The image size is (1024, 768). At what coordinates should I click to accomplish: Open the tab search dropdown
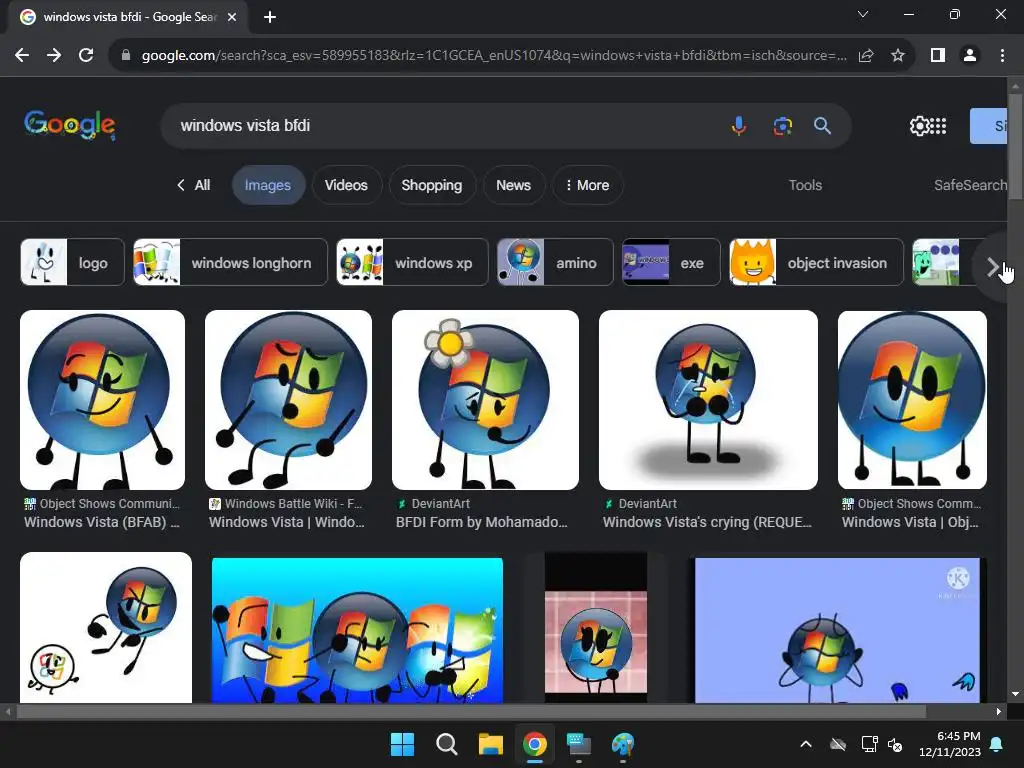pos(863,14)
